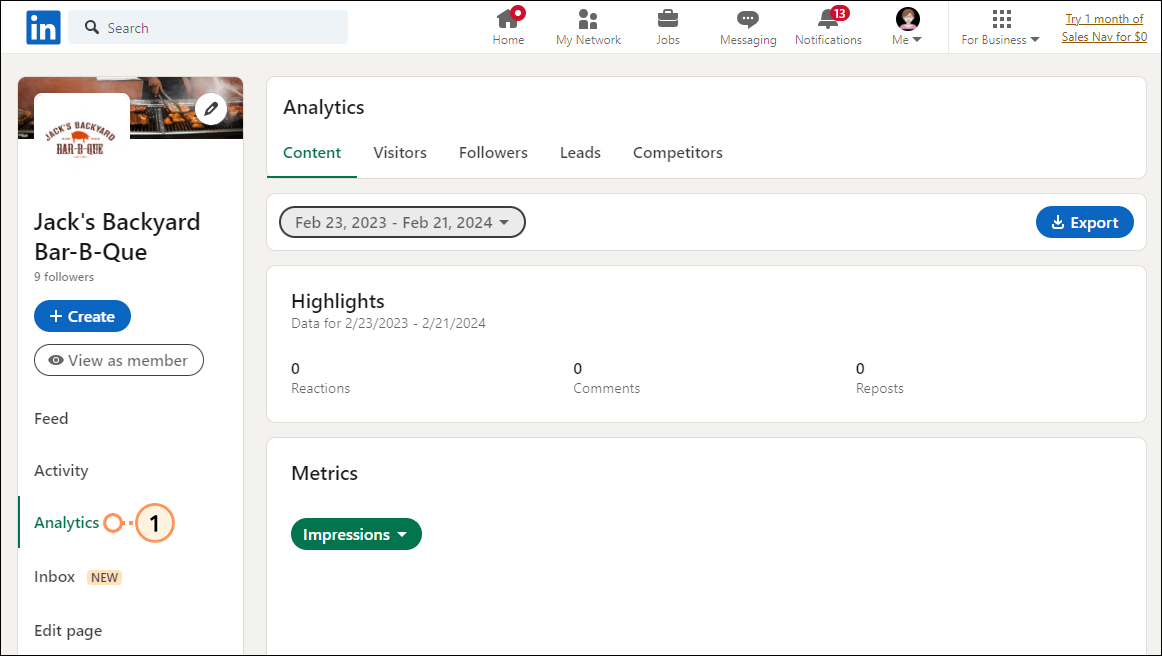Open Inbox in the sidebar
The width and height of the screenshot is (1162, 656).
tap(55, 577)
